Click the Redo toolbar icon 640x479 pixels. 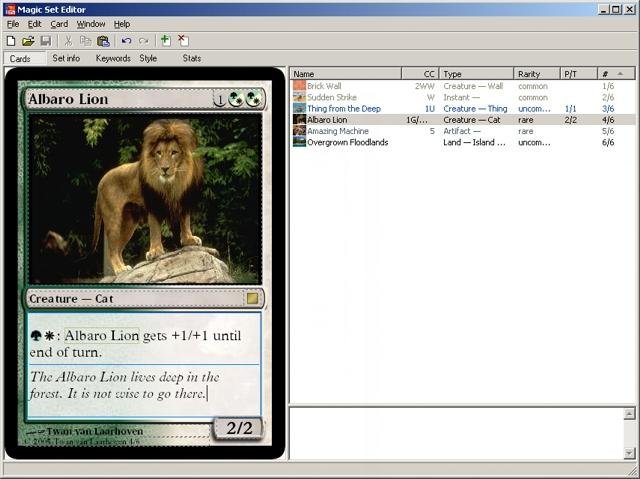[144, 41]
